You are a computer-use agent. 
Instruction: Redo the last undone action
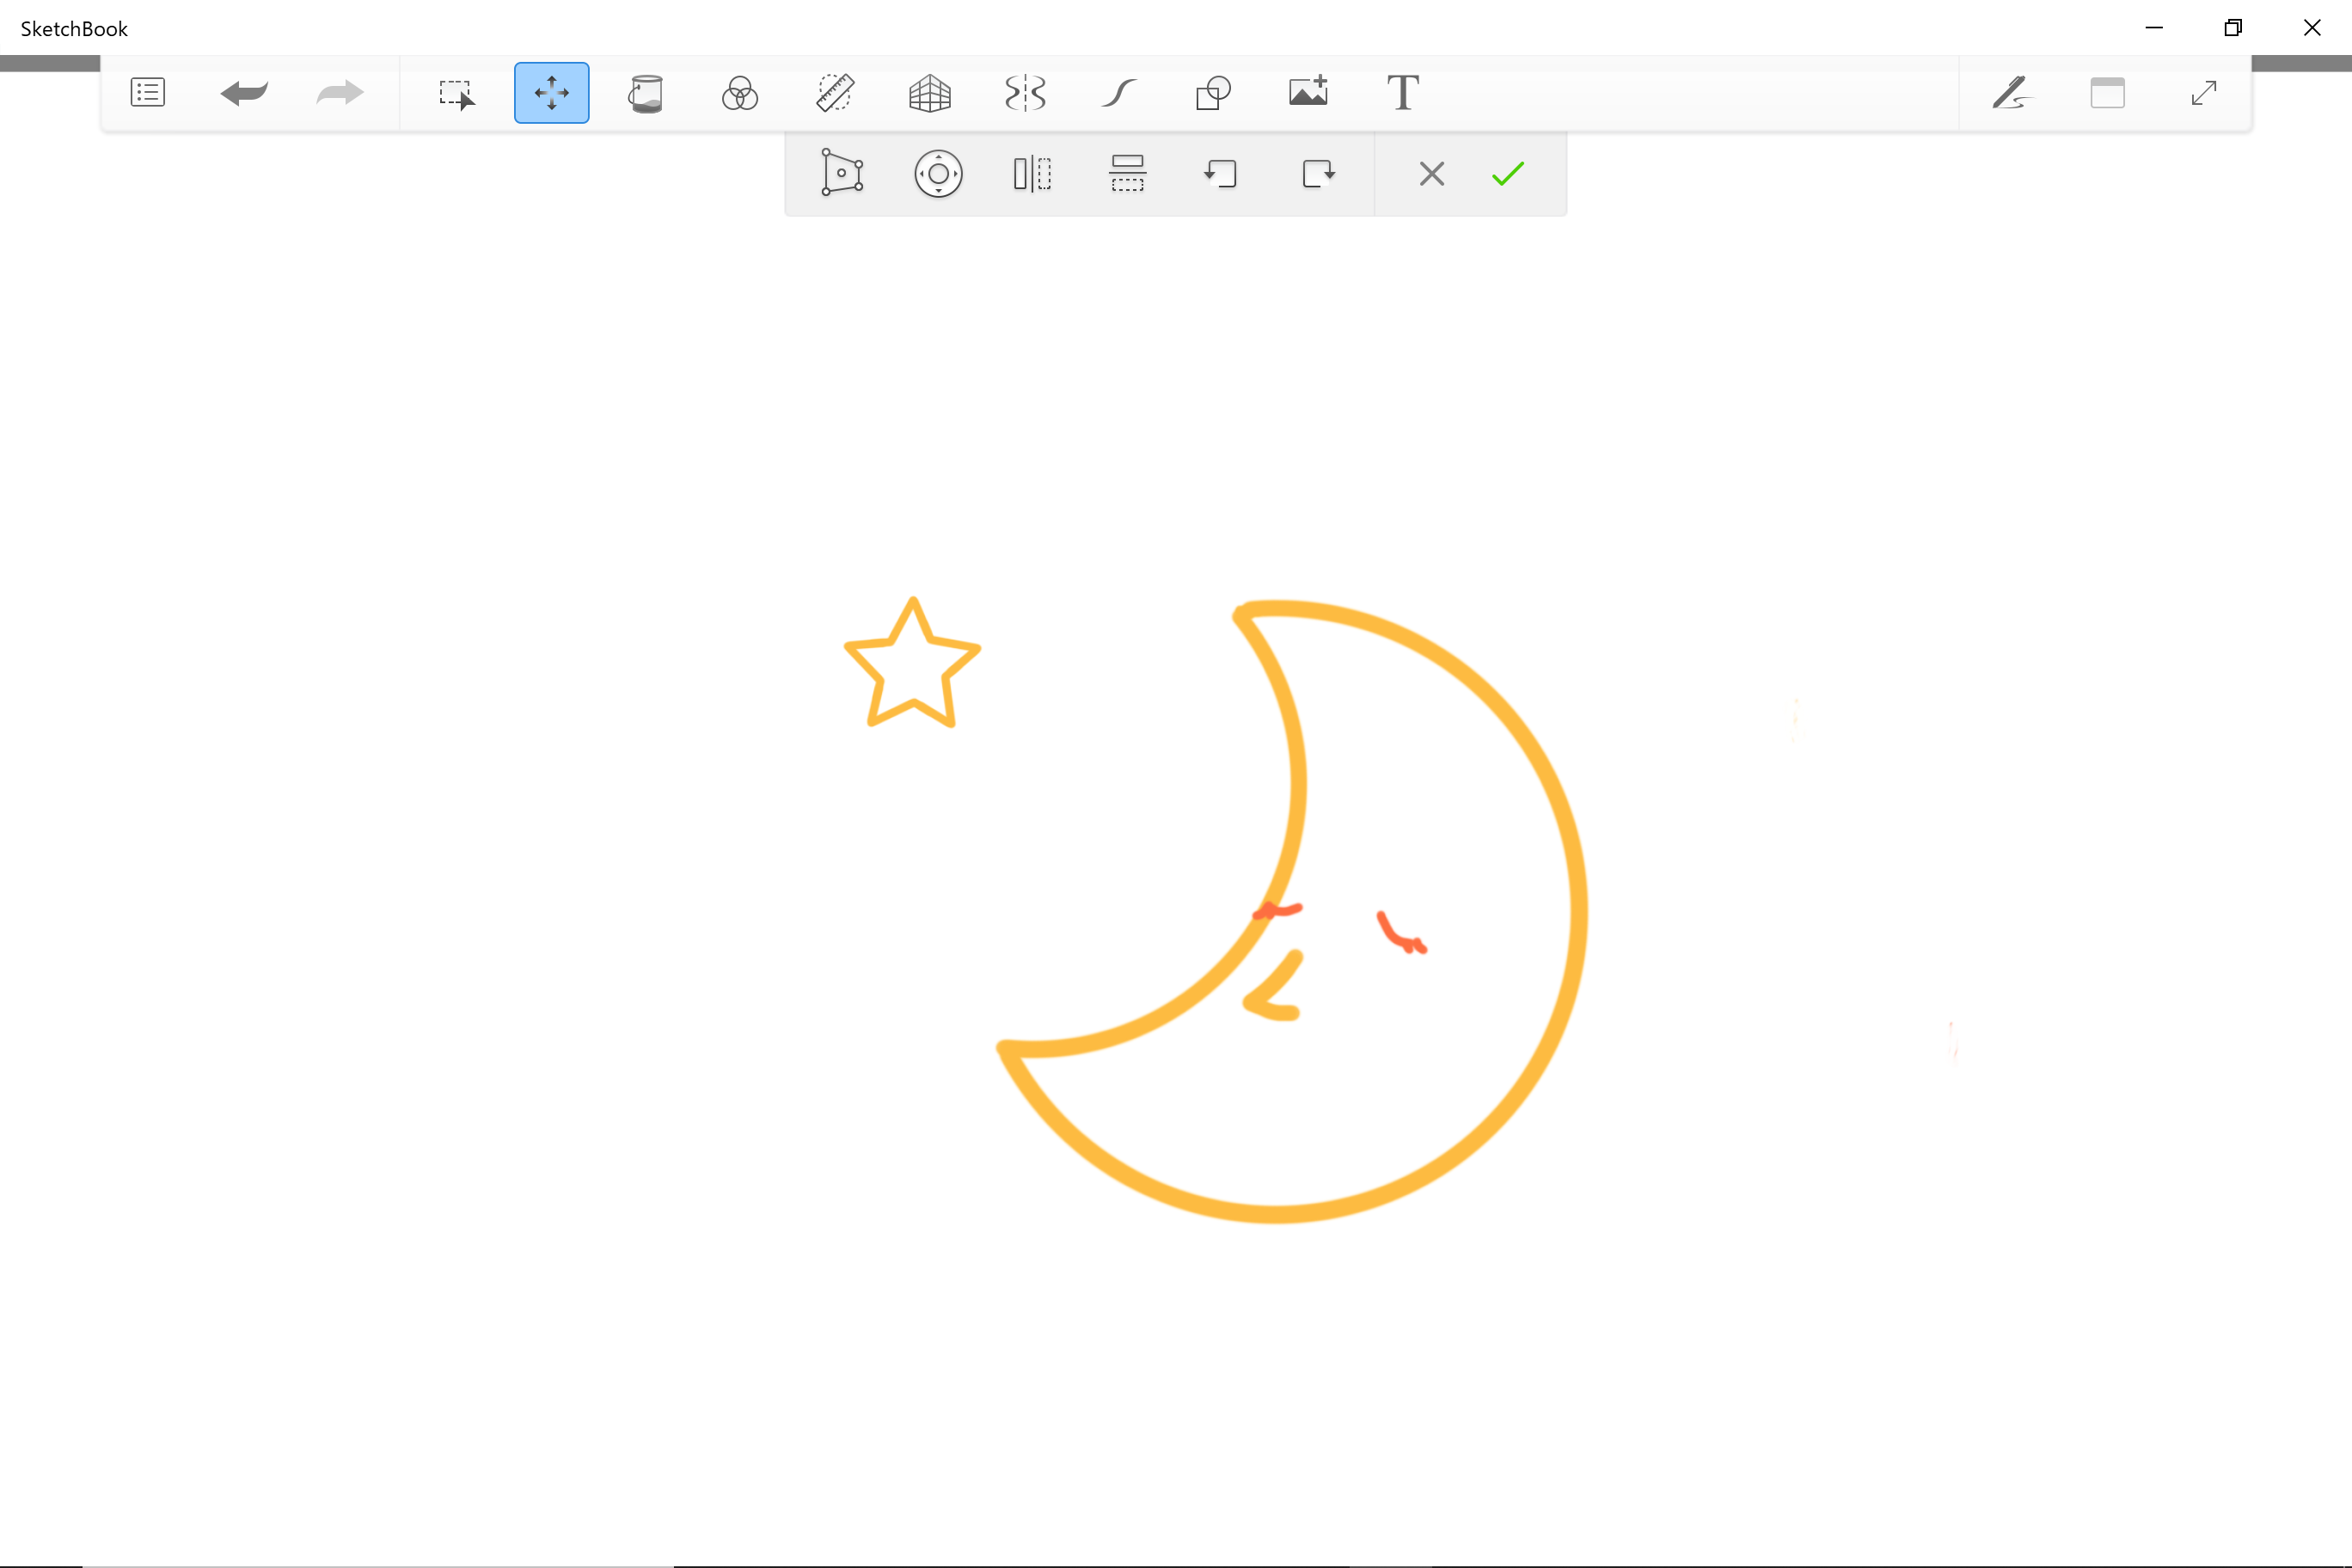[x=340, y=93]
